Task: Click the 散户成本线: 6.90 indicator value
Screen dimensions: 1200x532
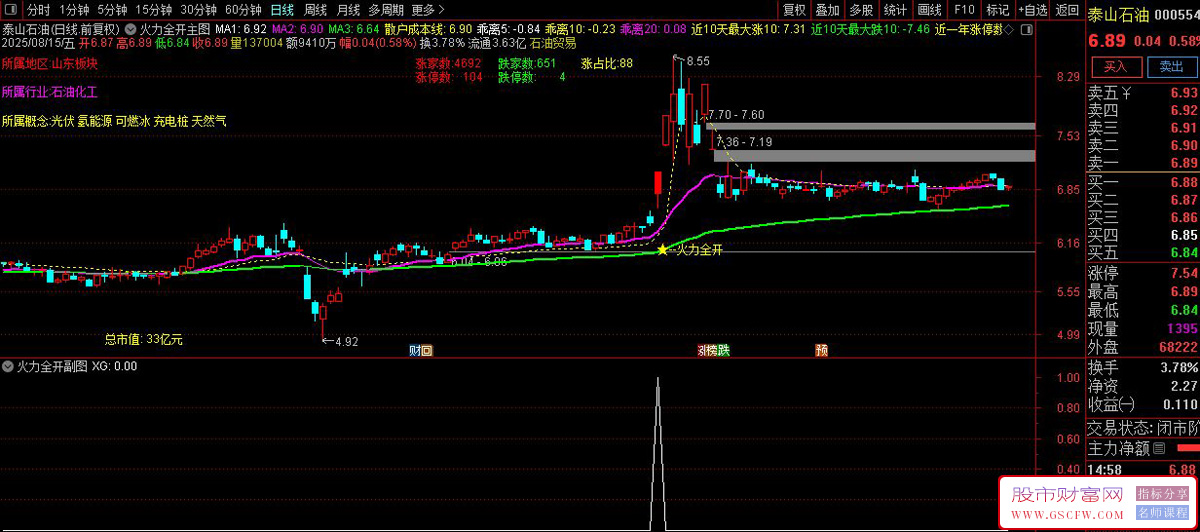Action: pyautogui.click(x=427, y=30)
